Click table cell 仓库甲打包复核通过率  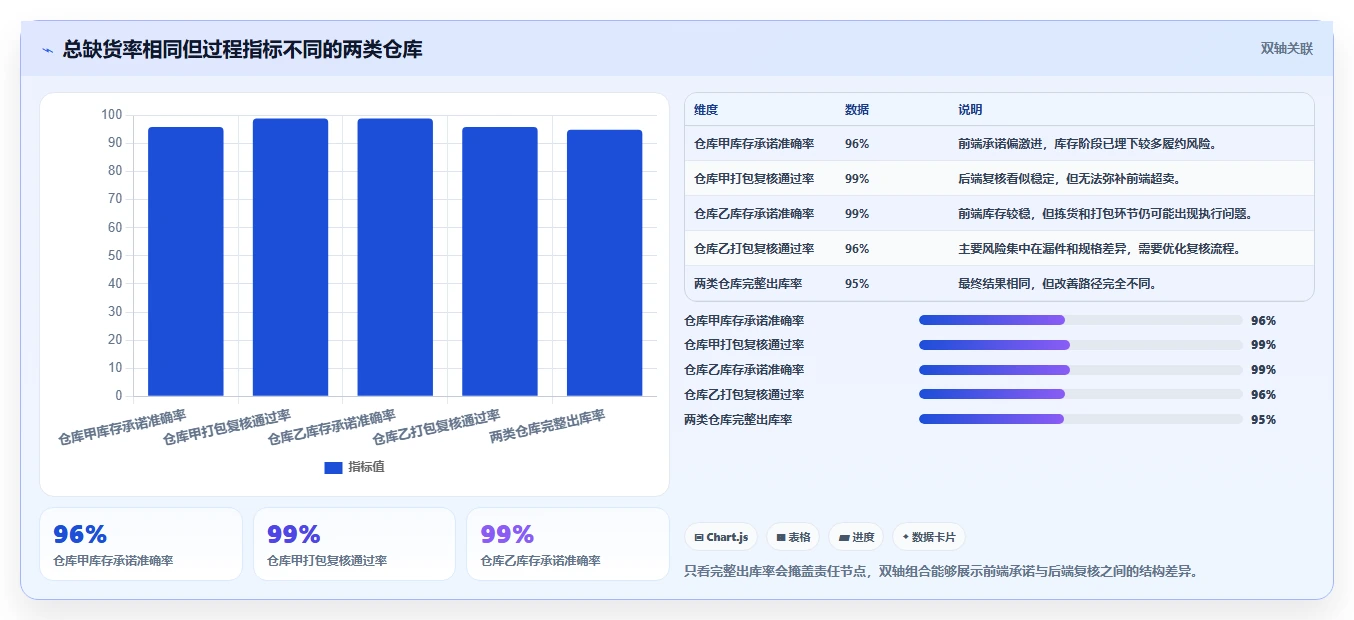[x=754, y=179]
